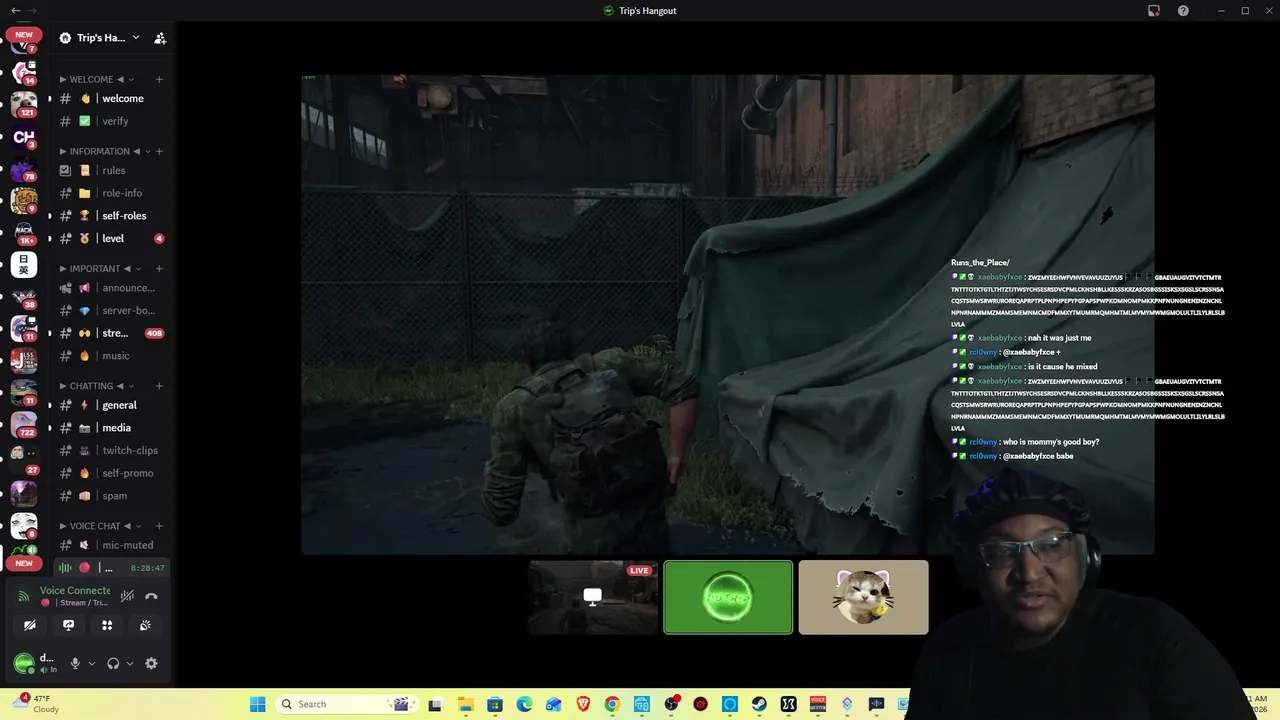The width and height of the screenshot is (1280, 720).
Task: Open the self-promo channel
Action: pos(112,473)
